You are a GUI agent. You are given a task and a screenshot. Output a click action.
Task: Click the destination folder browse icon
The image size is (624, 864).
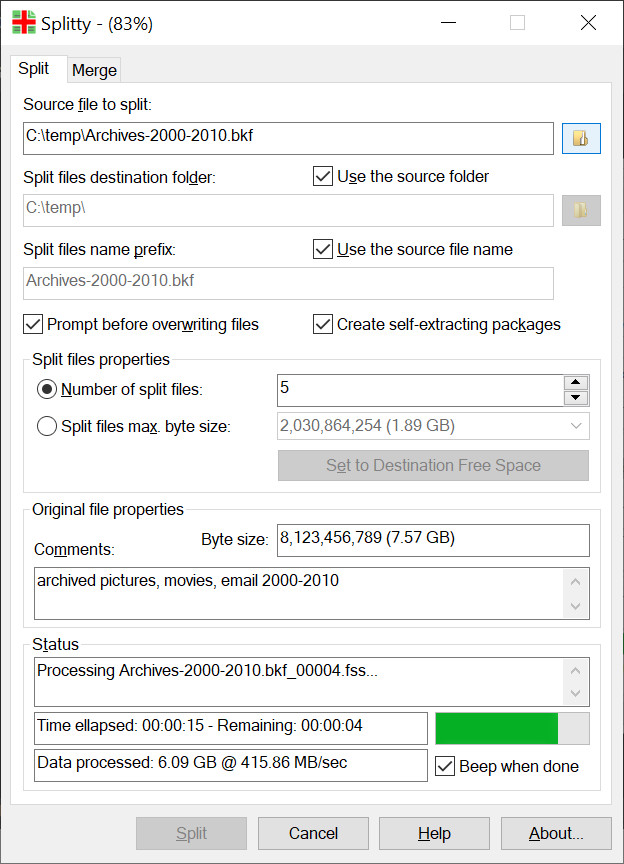click(581, 210)
